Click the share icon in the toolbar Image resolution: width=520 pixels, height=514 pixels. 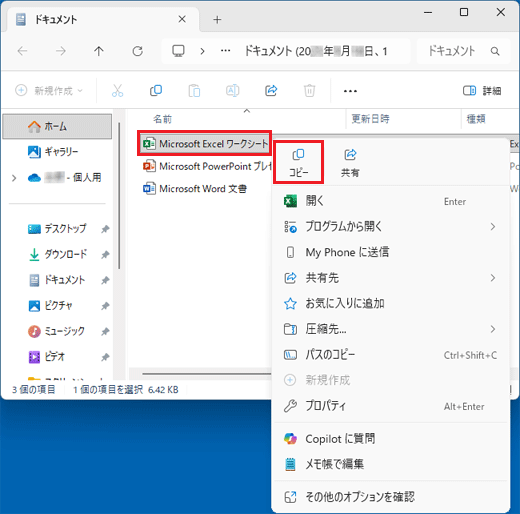point(271,90)
